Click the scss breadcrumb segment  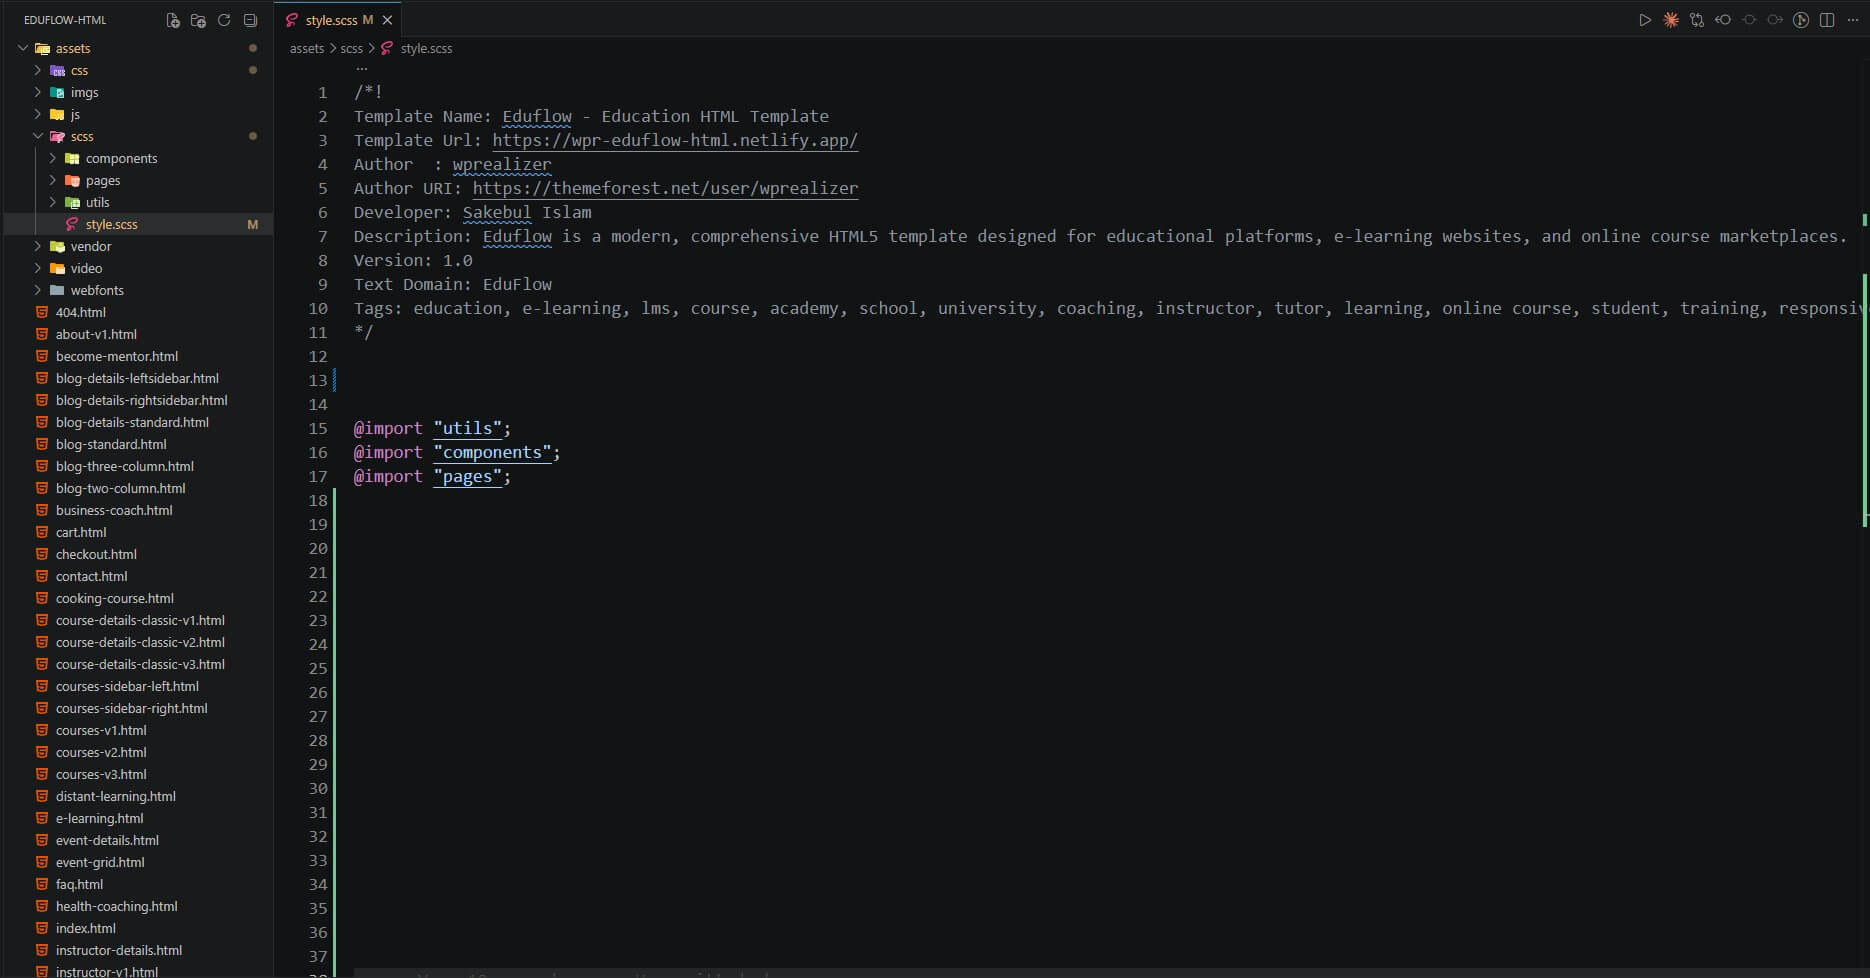point(352,48)
